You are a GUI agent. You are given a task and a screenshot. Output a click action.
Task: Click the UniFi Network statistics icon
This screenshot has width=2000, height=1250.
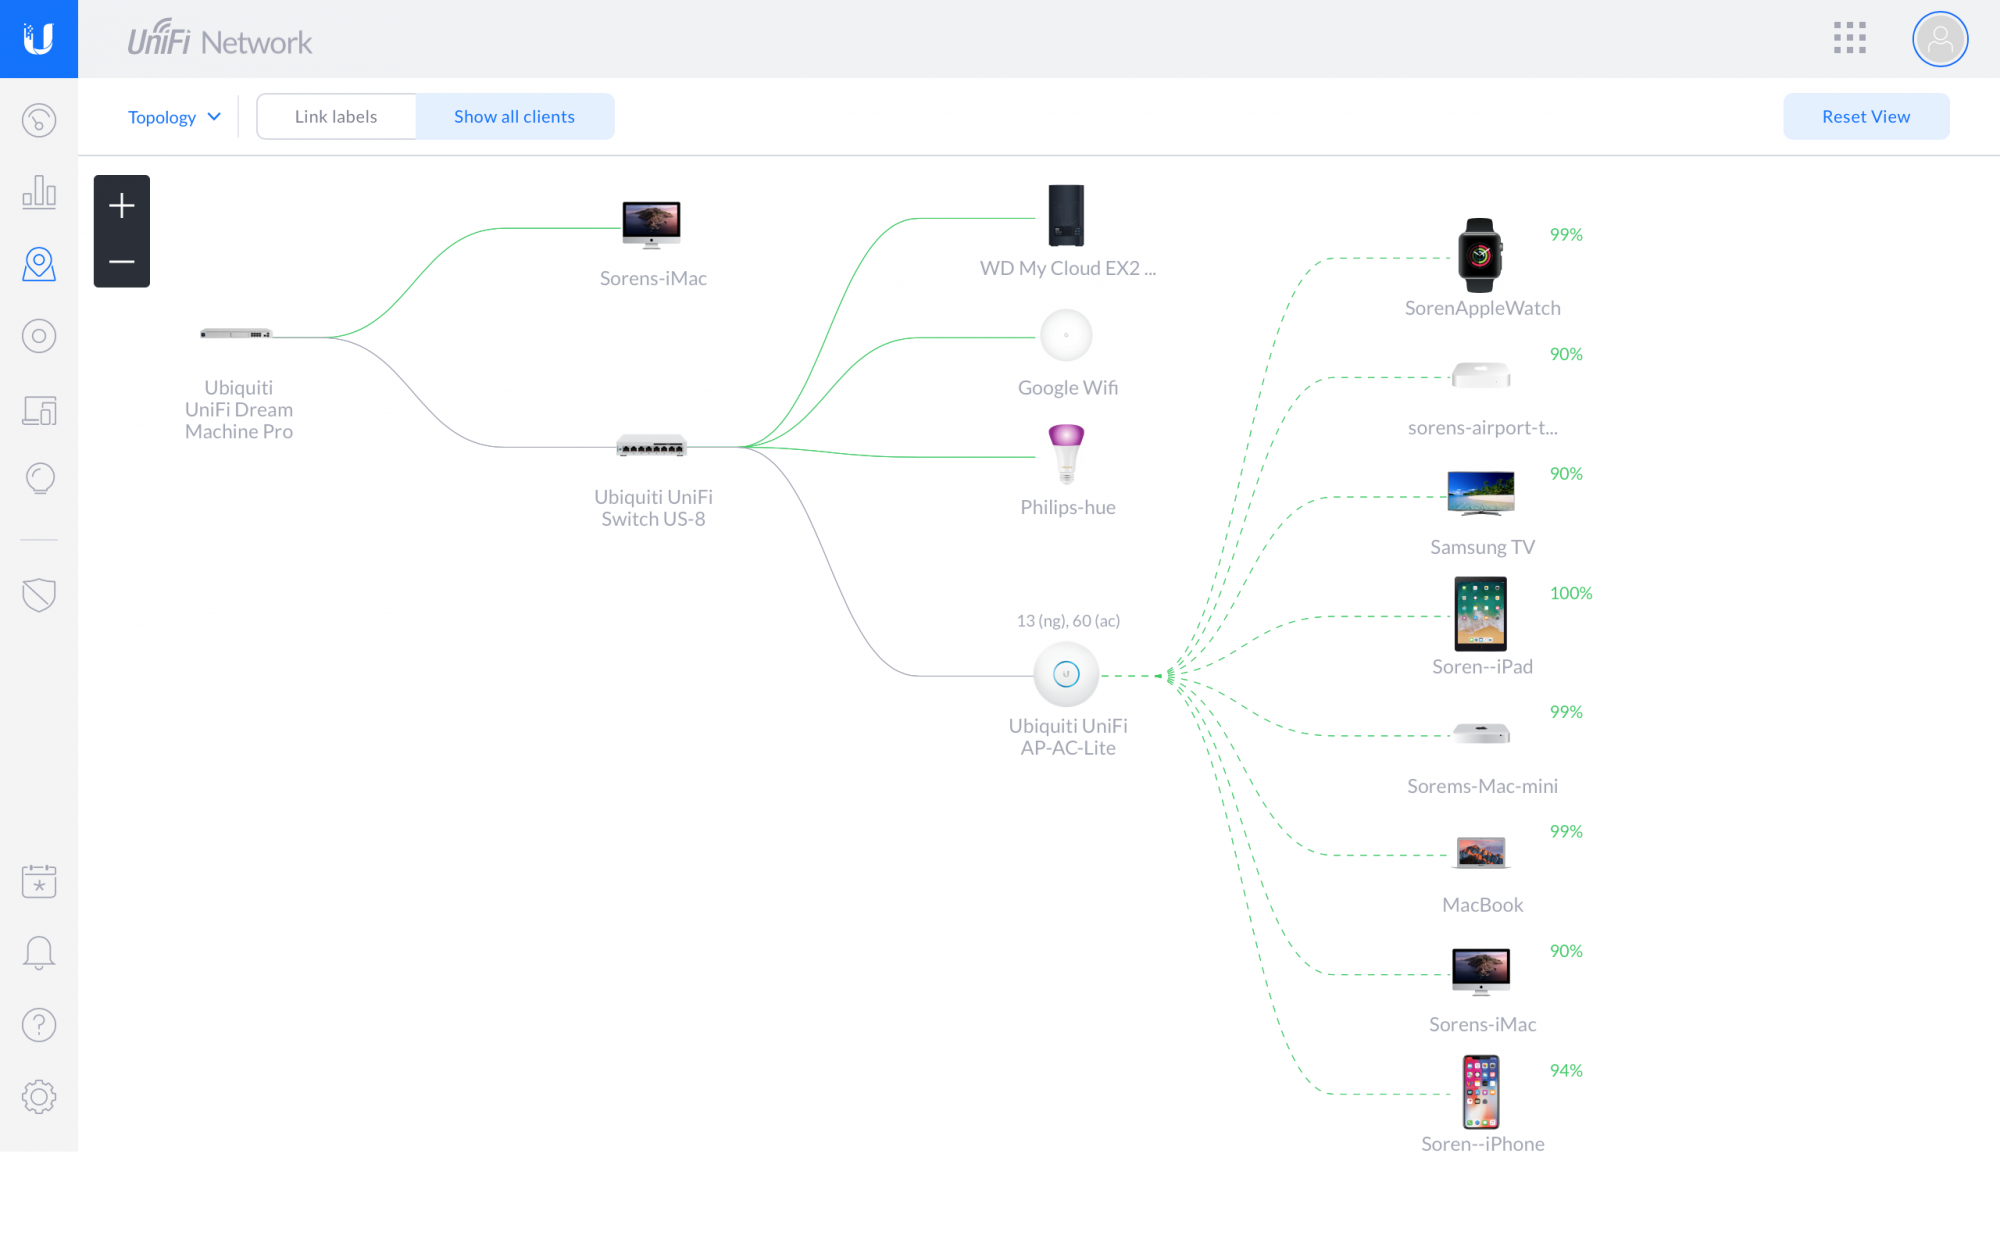[x=39, y=192]
